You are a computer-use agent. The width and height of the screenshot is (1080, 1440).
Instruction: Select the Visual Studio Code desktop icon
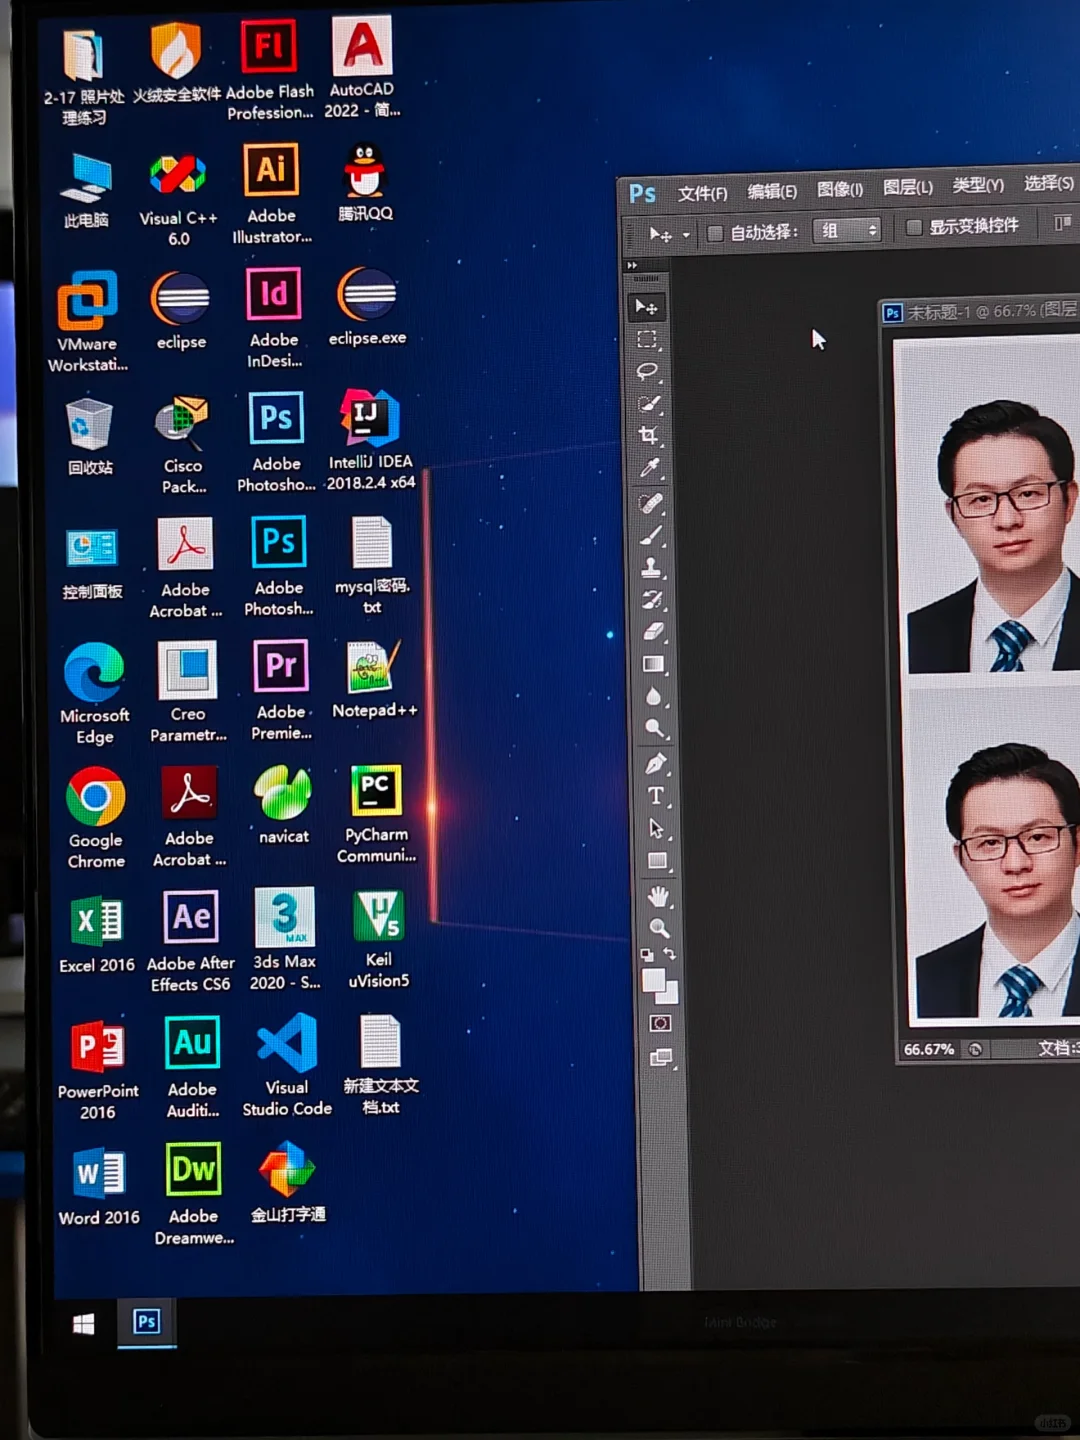tap(287, 1065)
